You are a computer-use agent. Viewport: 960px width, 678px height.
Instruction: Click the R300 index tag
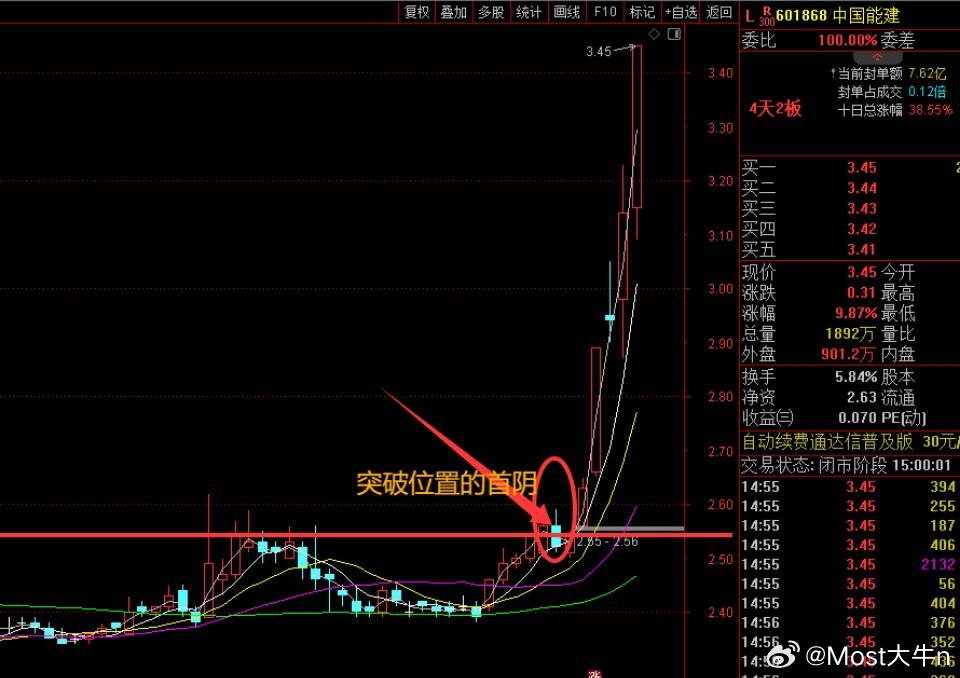[x=767, y=17]
